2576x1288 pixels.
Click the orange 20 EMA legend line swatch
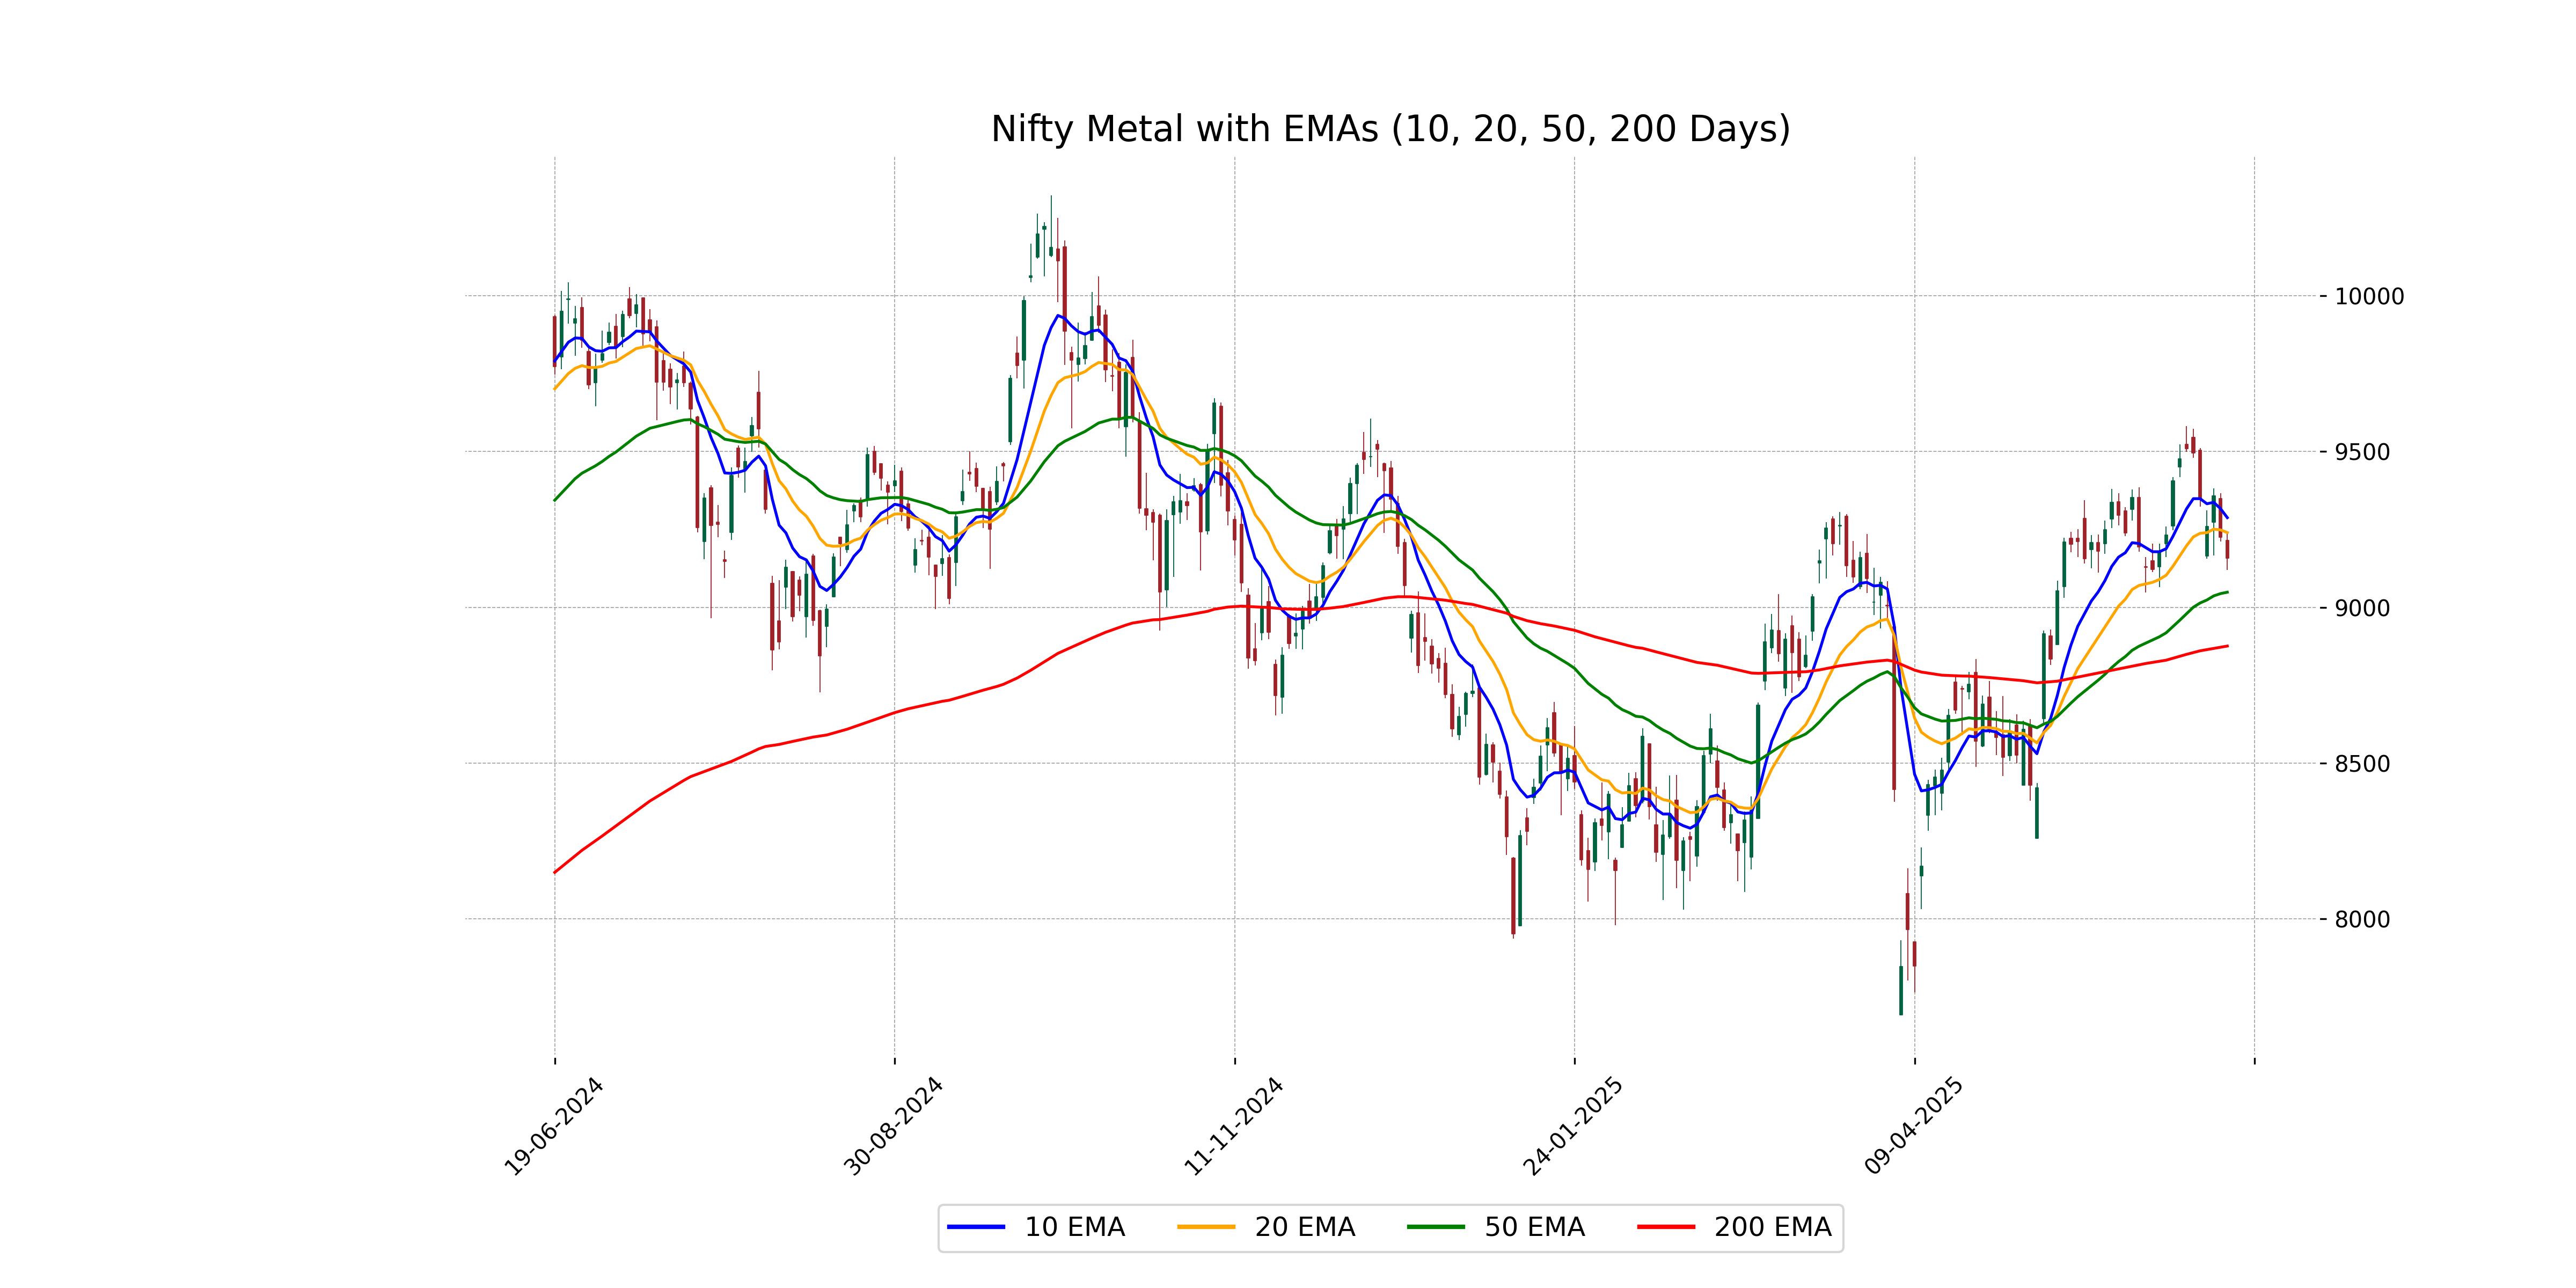[1206, 1227]
